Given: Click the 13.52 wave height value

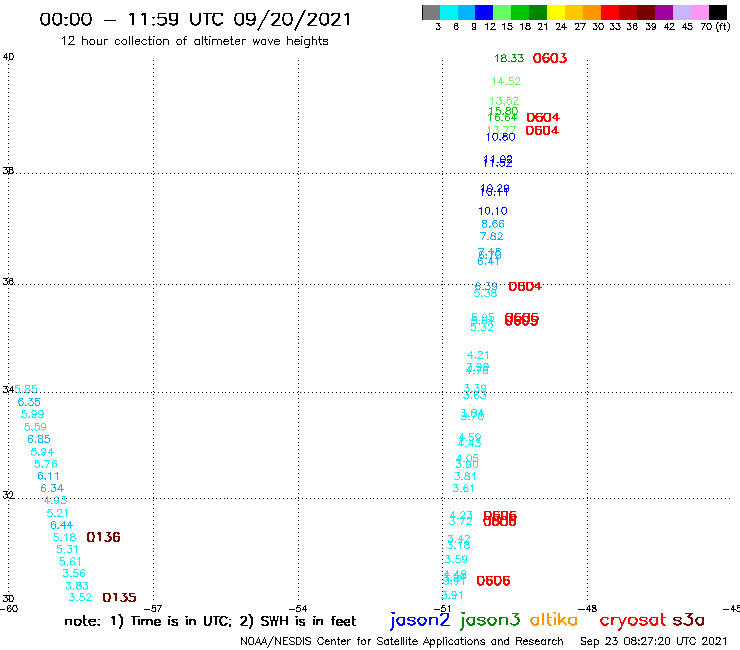Looking at the screenshot, I should pyautogui.click(x=504, y=101).
